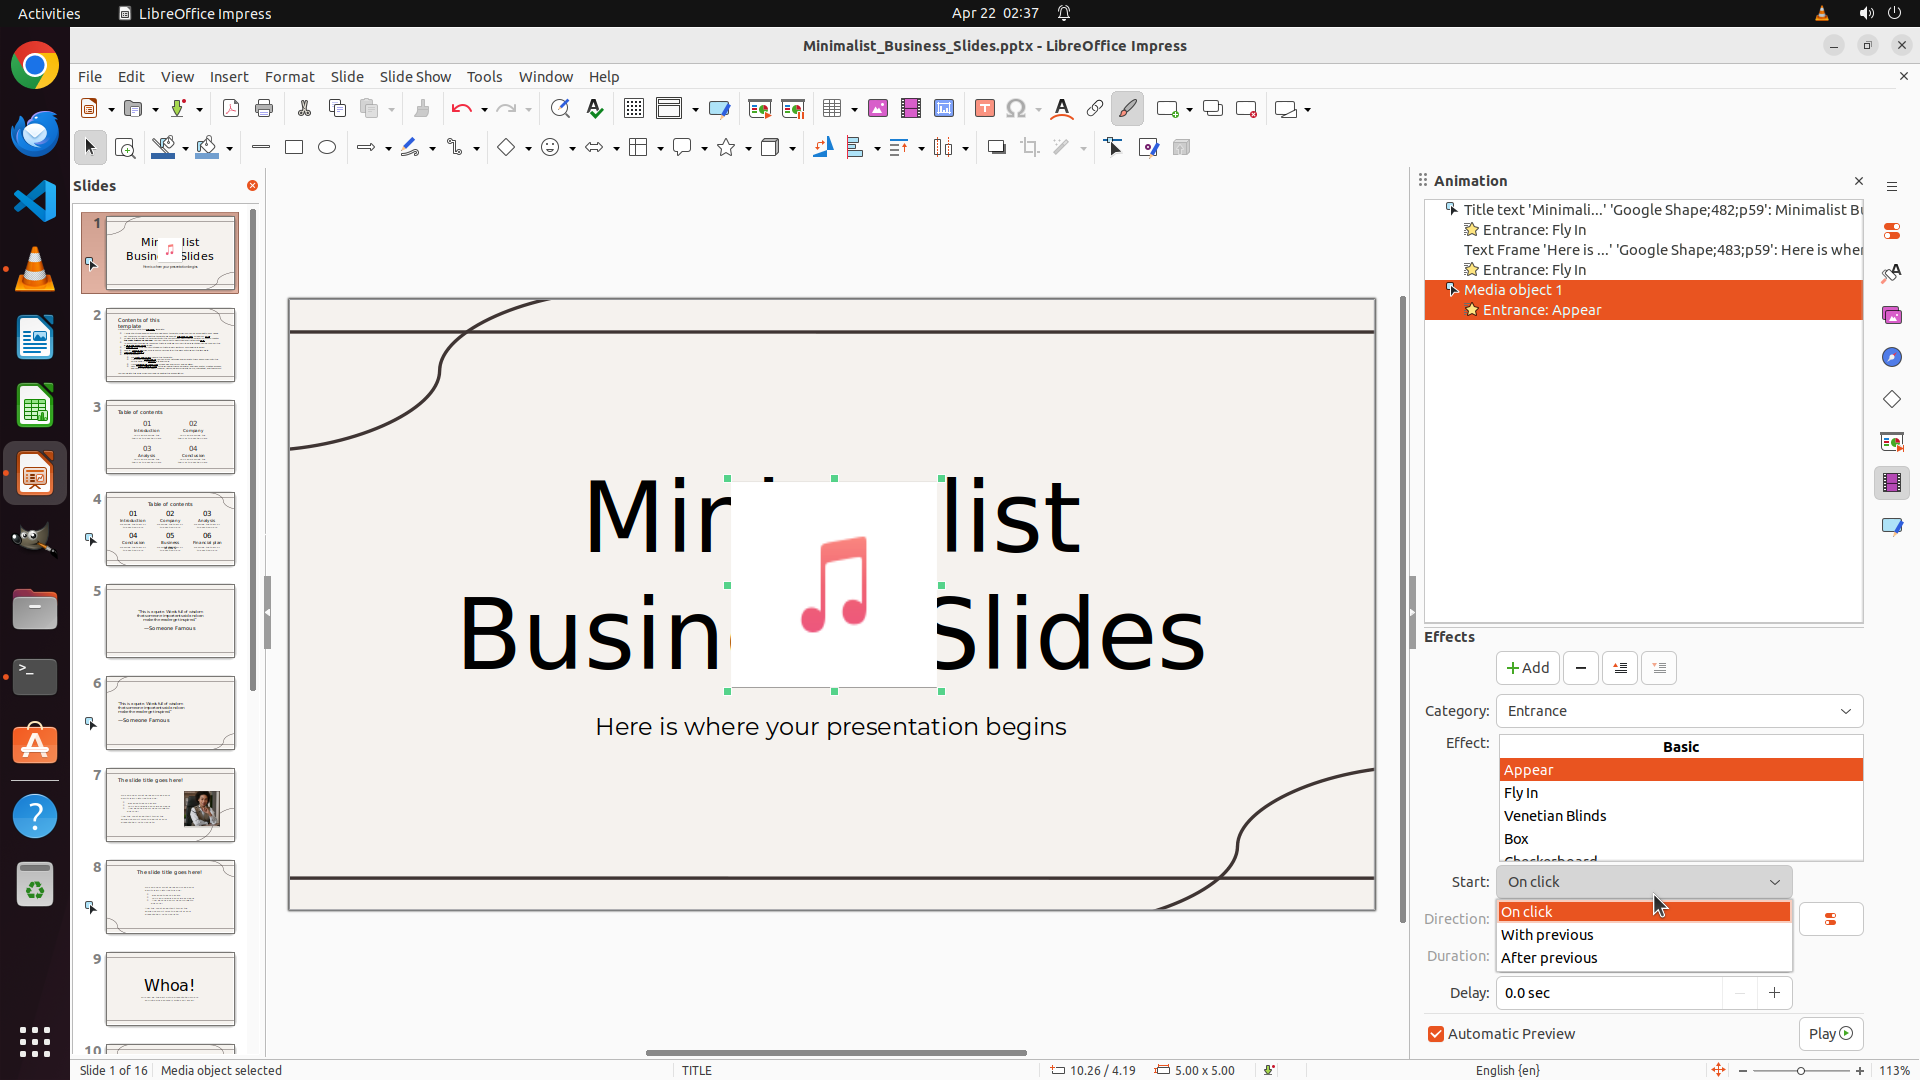Click the Add effect button

pyautogui.click(x=1527, y=668)
